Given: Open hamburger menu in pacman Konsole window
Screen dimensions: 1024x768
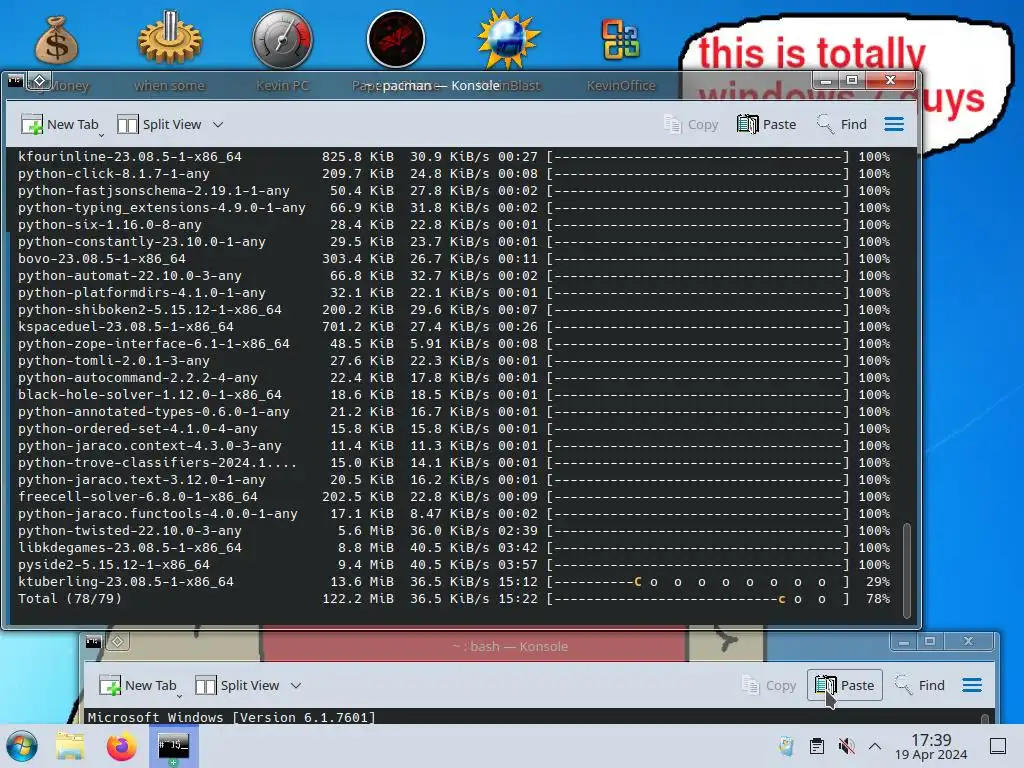Looking at the screenshot, I should 894,124.
